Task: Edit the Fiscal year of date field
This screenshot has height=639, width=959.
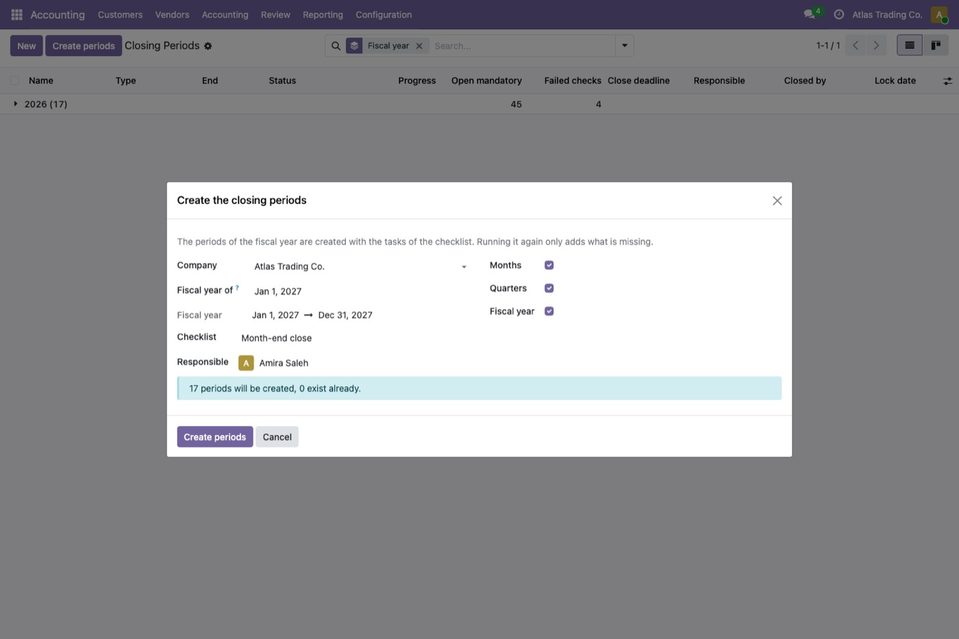Action: click(x=360, y=292)
